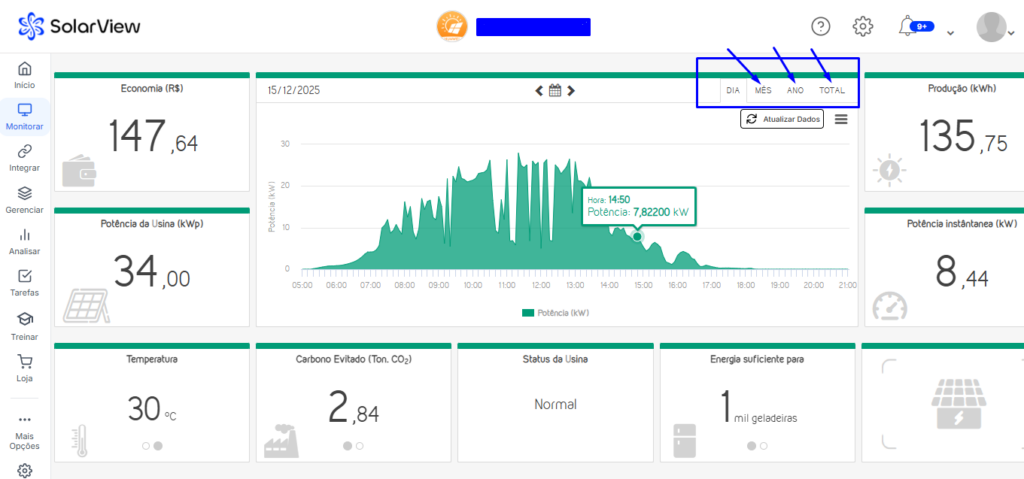Open settings gear in top header
This screenshot has width=1024, height=479.
(863, 26)
